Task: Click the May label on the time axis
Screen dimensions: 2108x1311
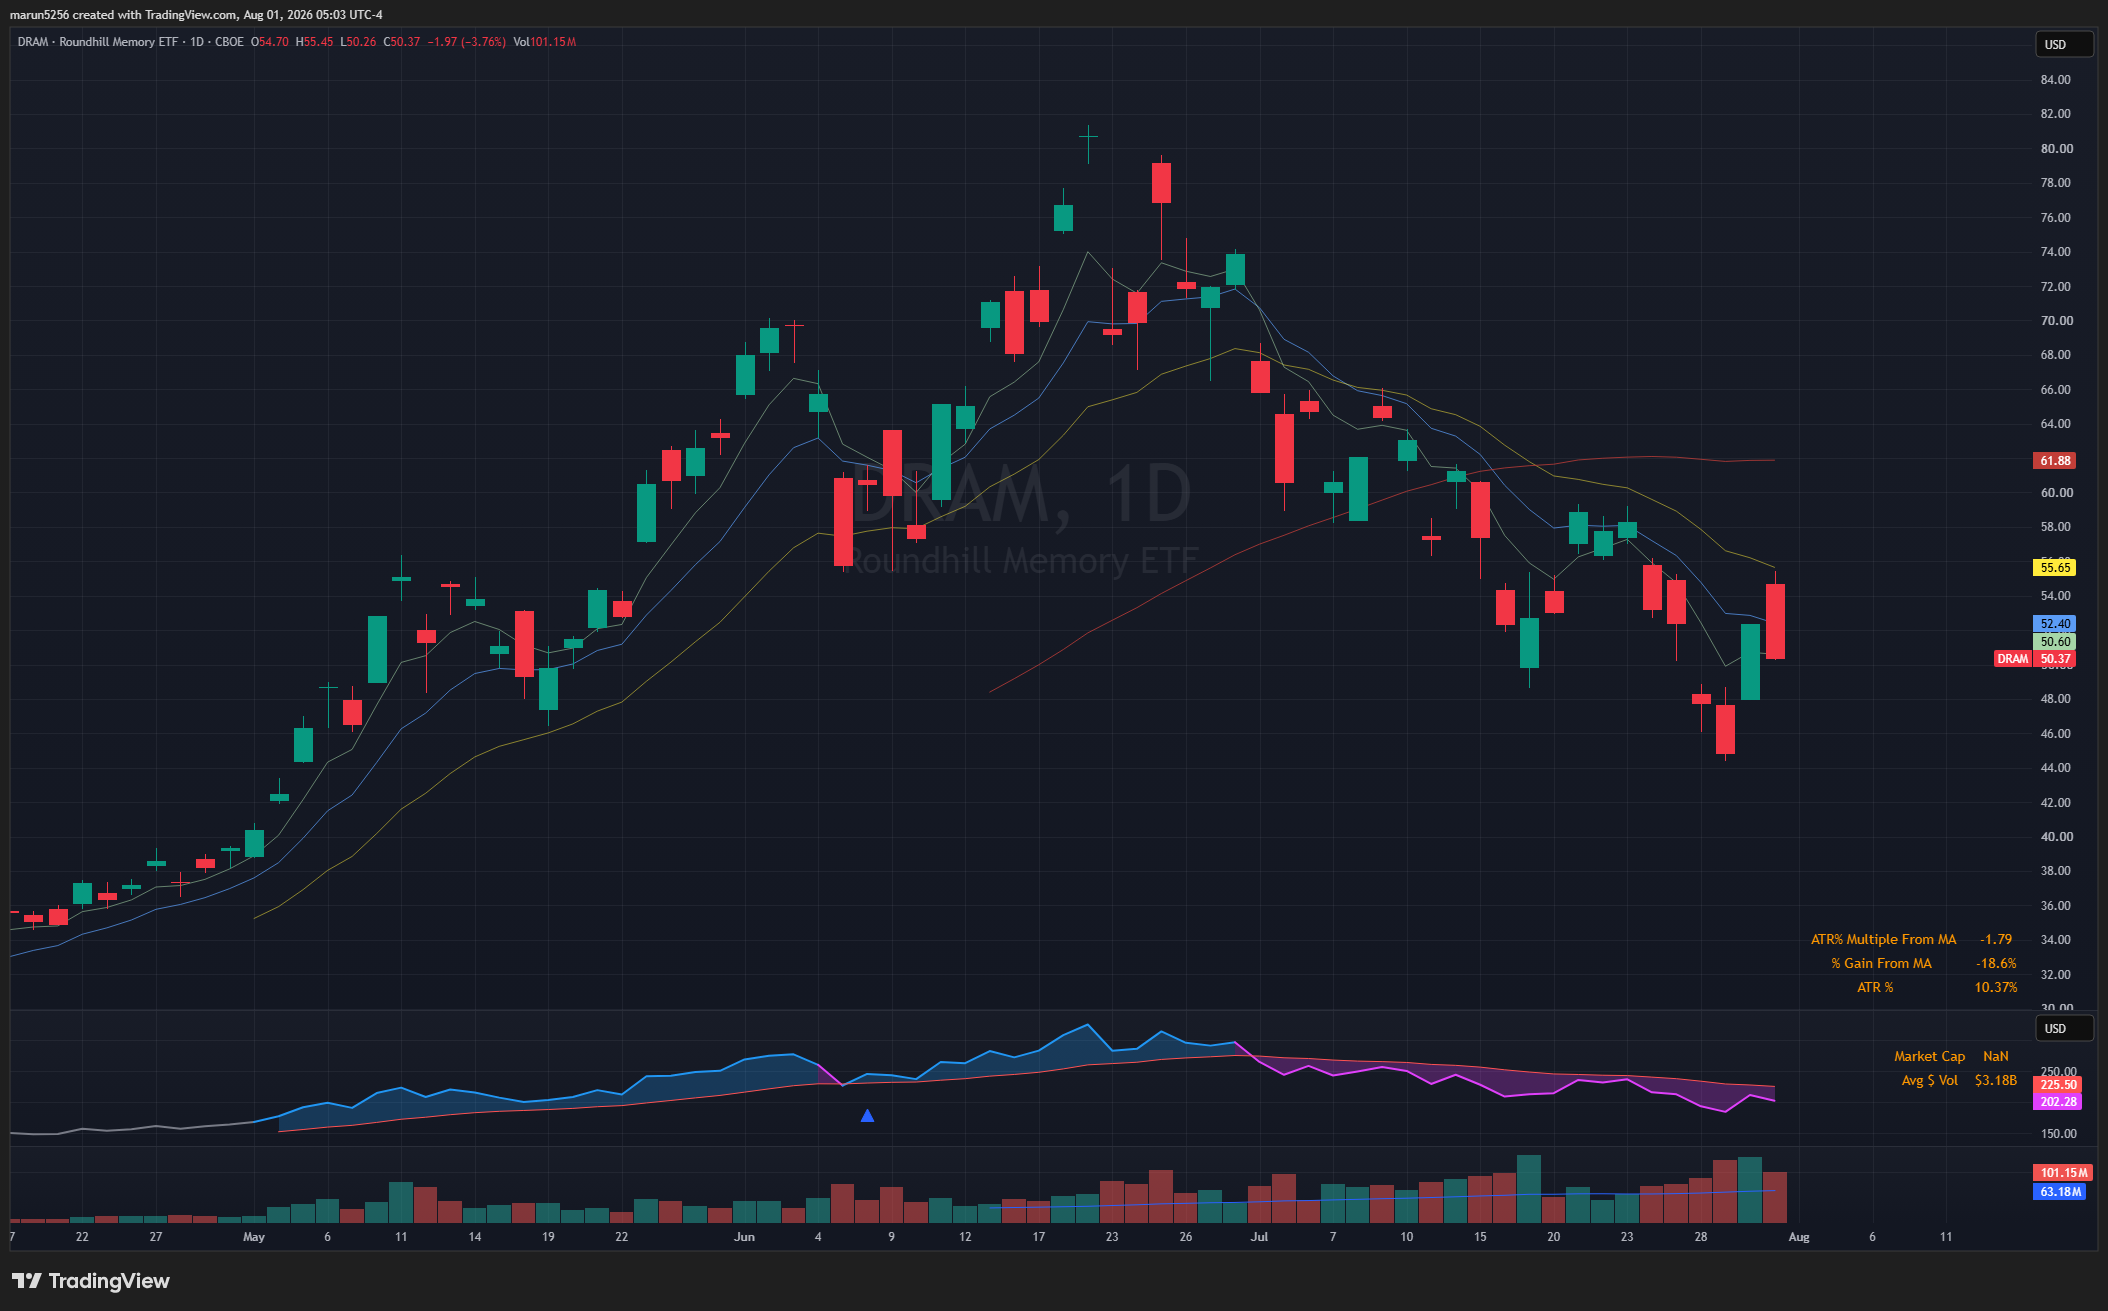Action: [x=254, y=1237]
